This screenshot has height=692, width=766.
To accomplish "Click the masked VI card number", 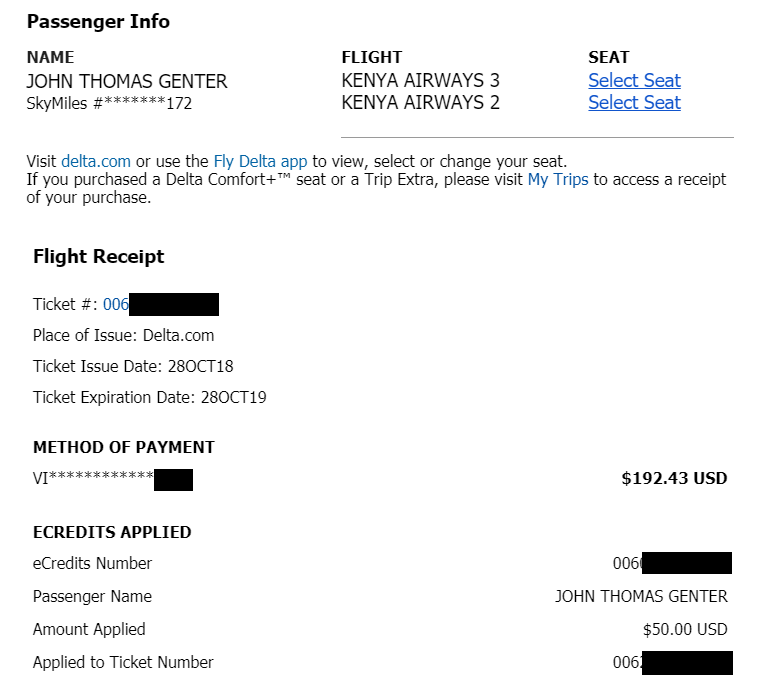I will 113,479.
